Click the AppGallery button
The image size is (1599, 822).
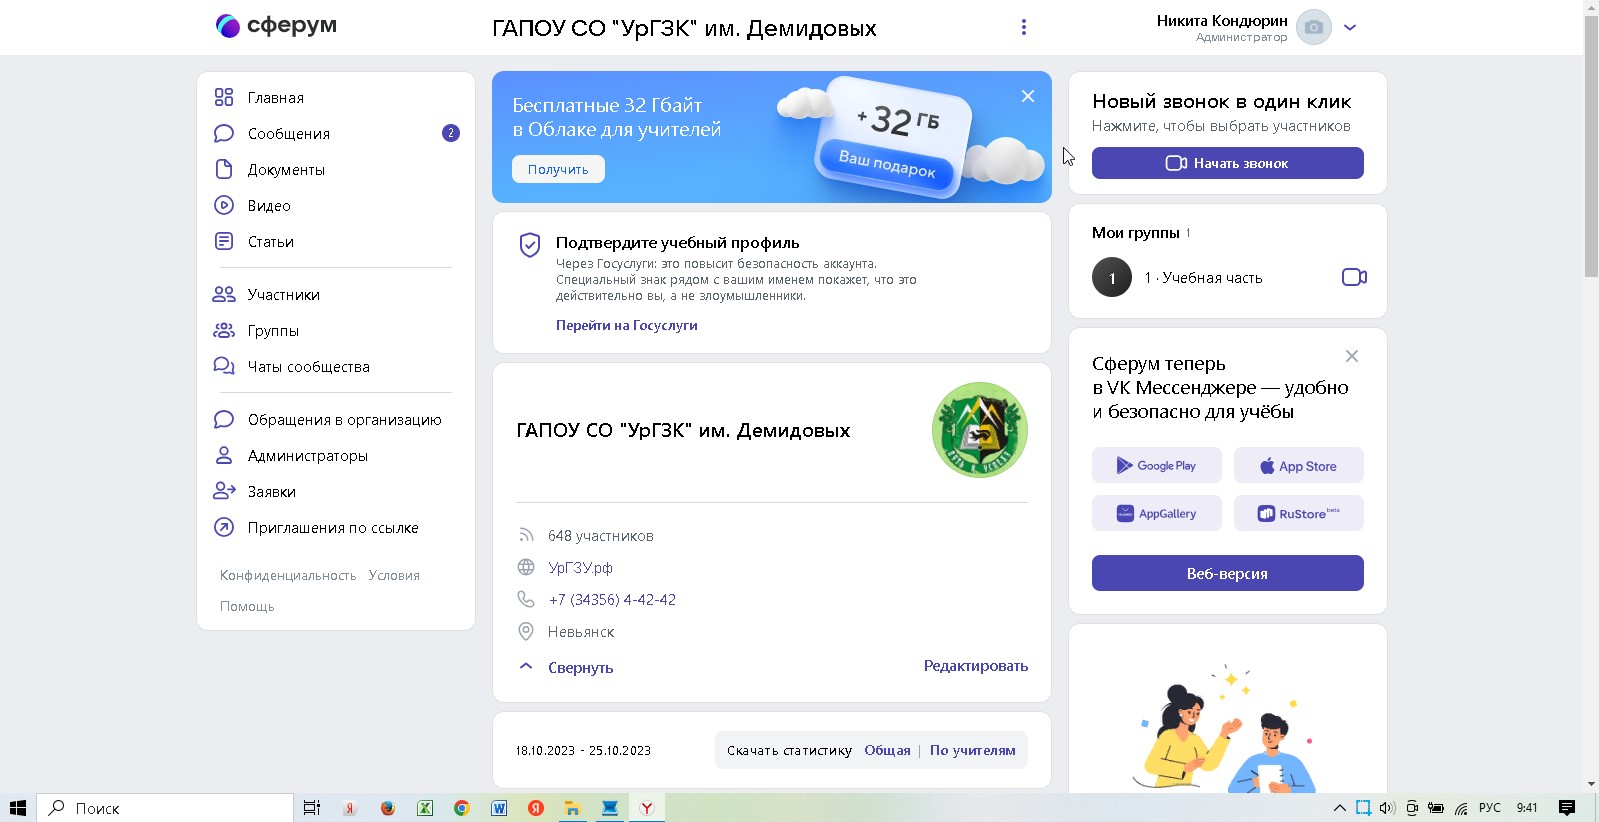tap(1157, 513)
